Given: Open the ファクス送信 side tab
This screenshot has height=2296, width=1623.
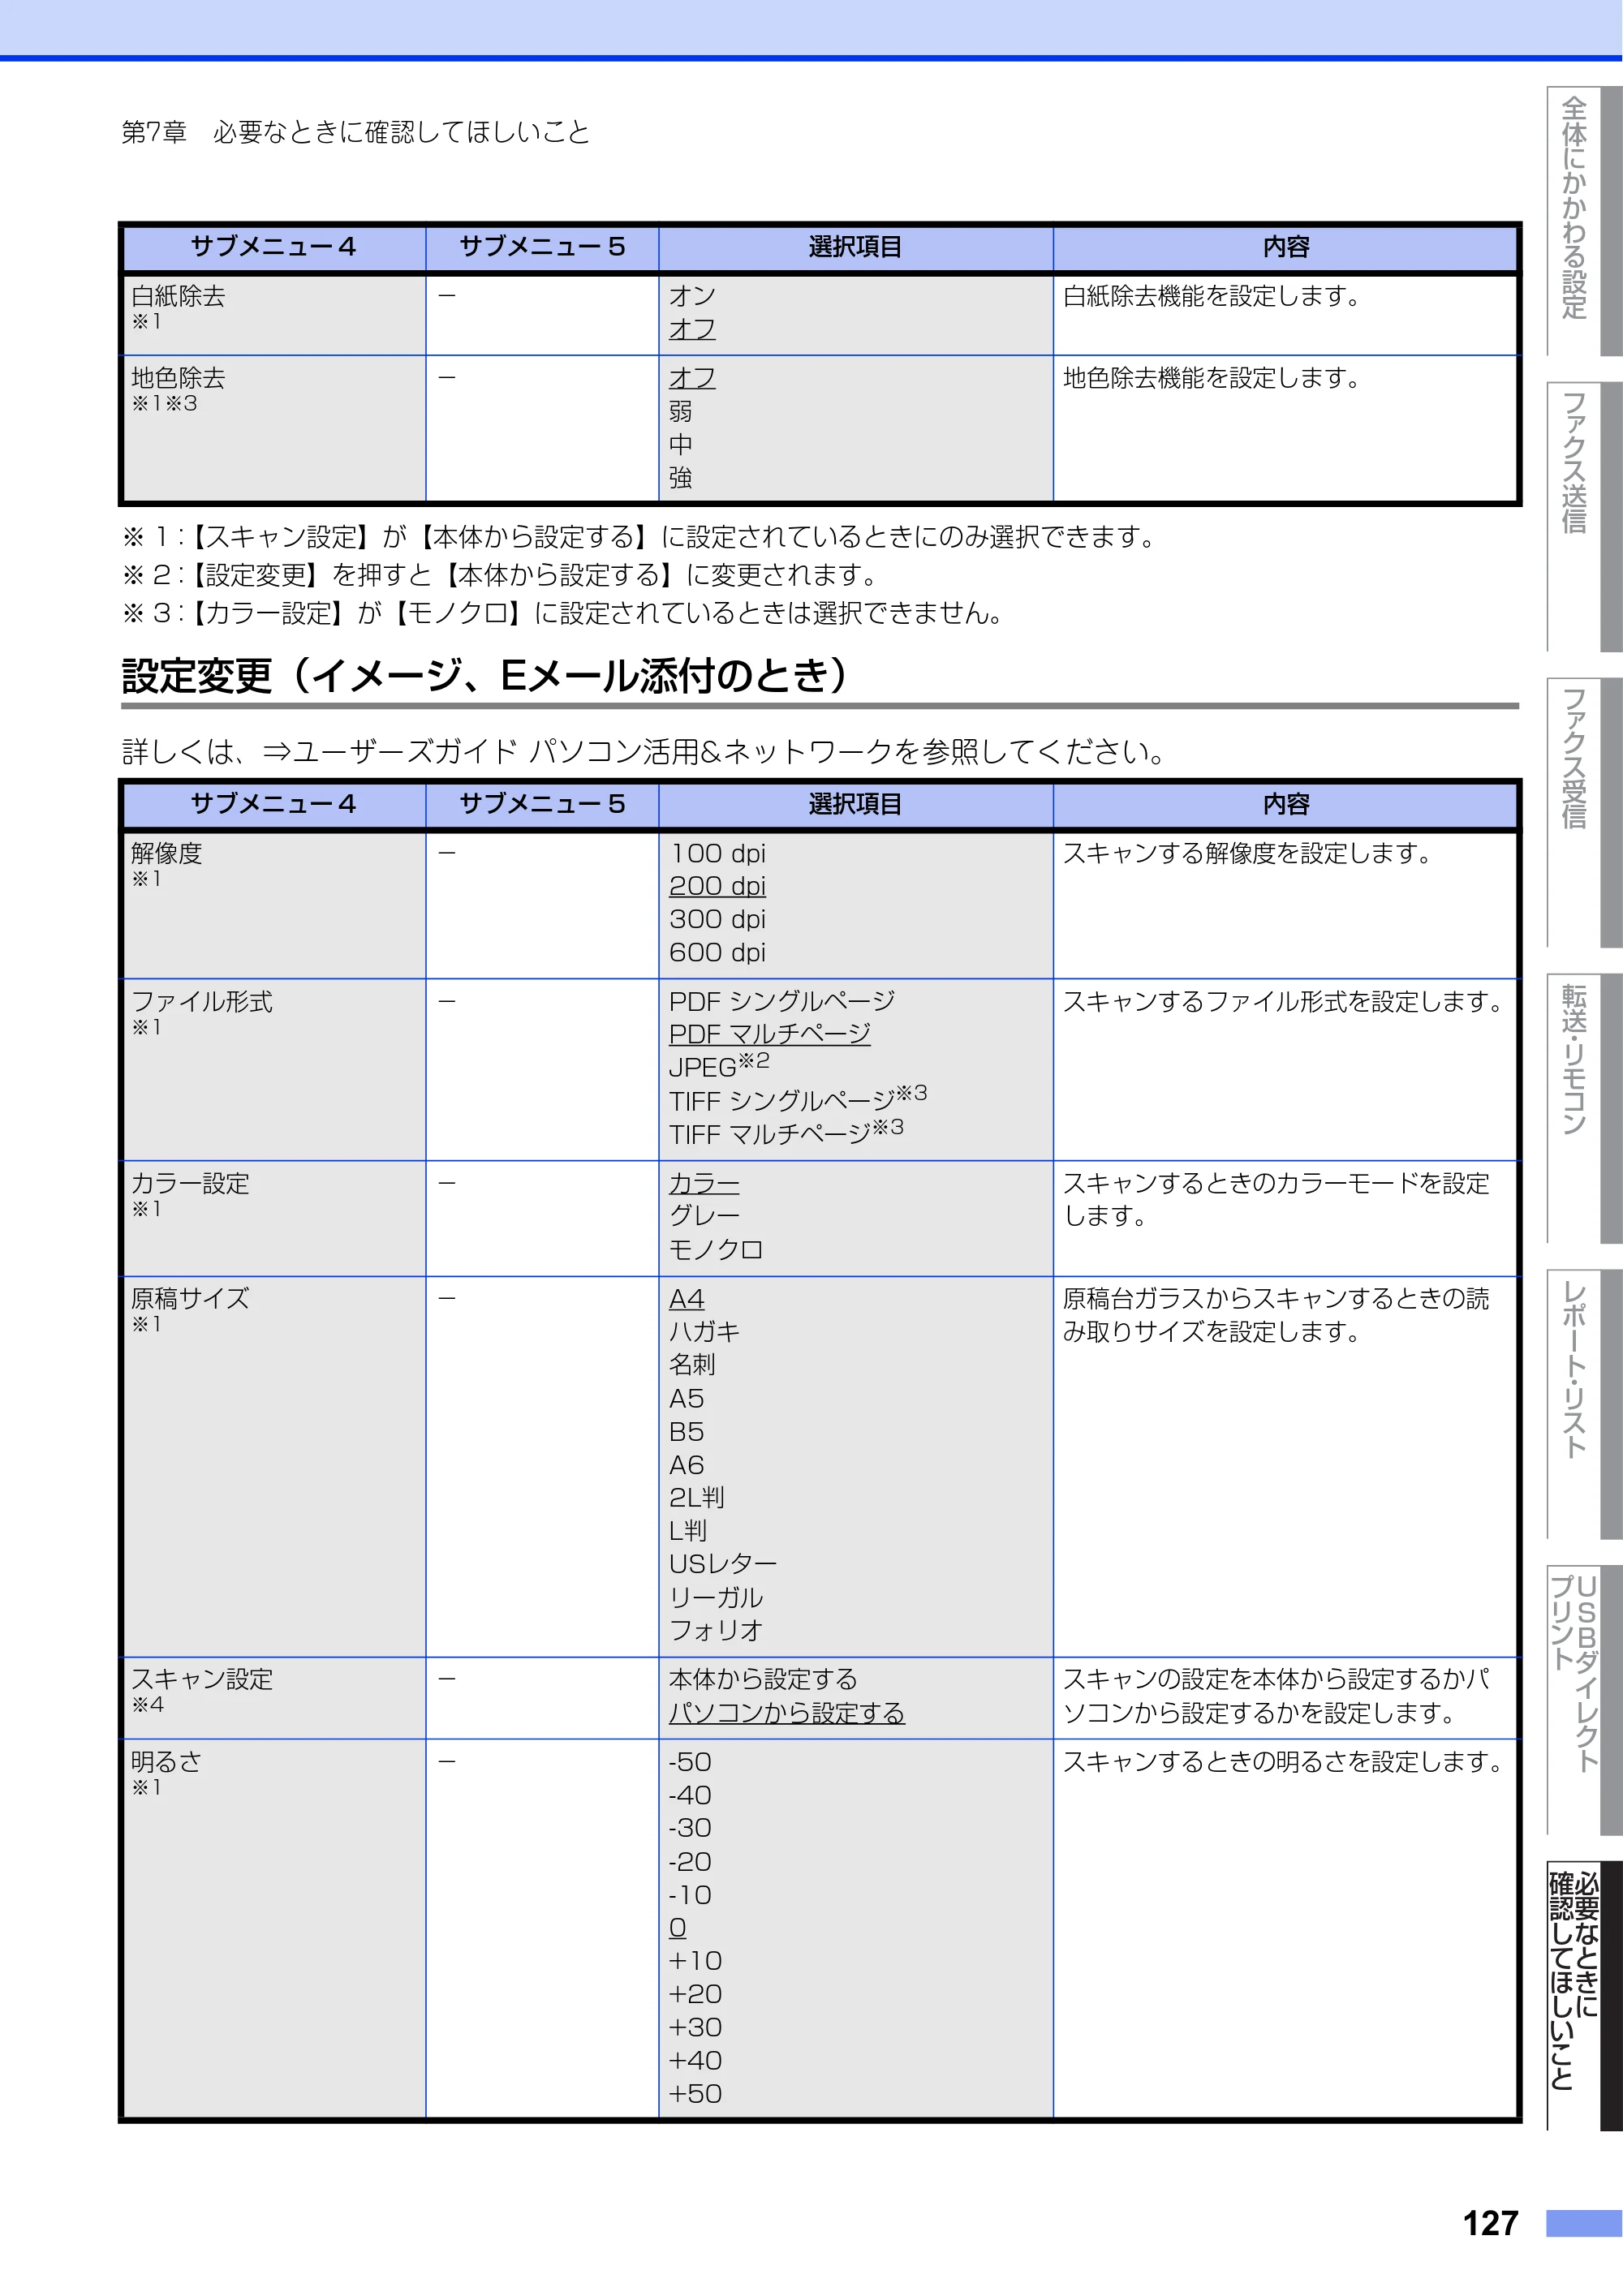Looking at the screenshot, I should [x=1583, y=516].
